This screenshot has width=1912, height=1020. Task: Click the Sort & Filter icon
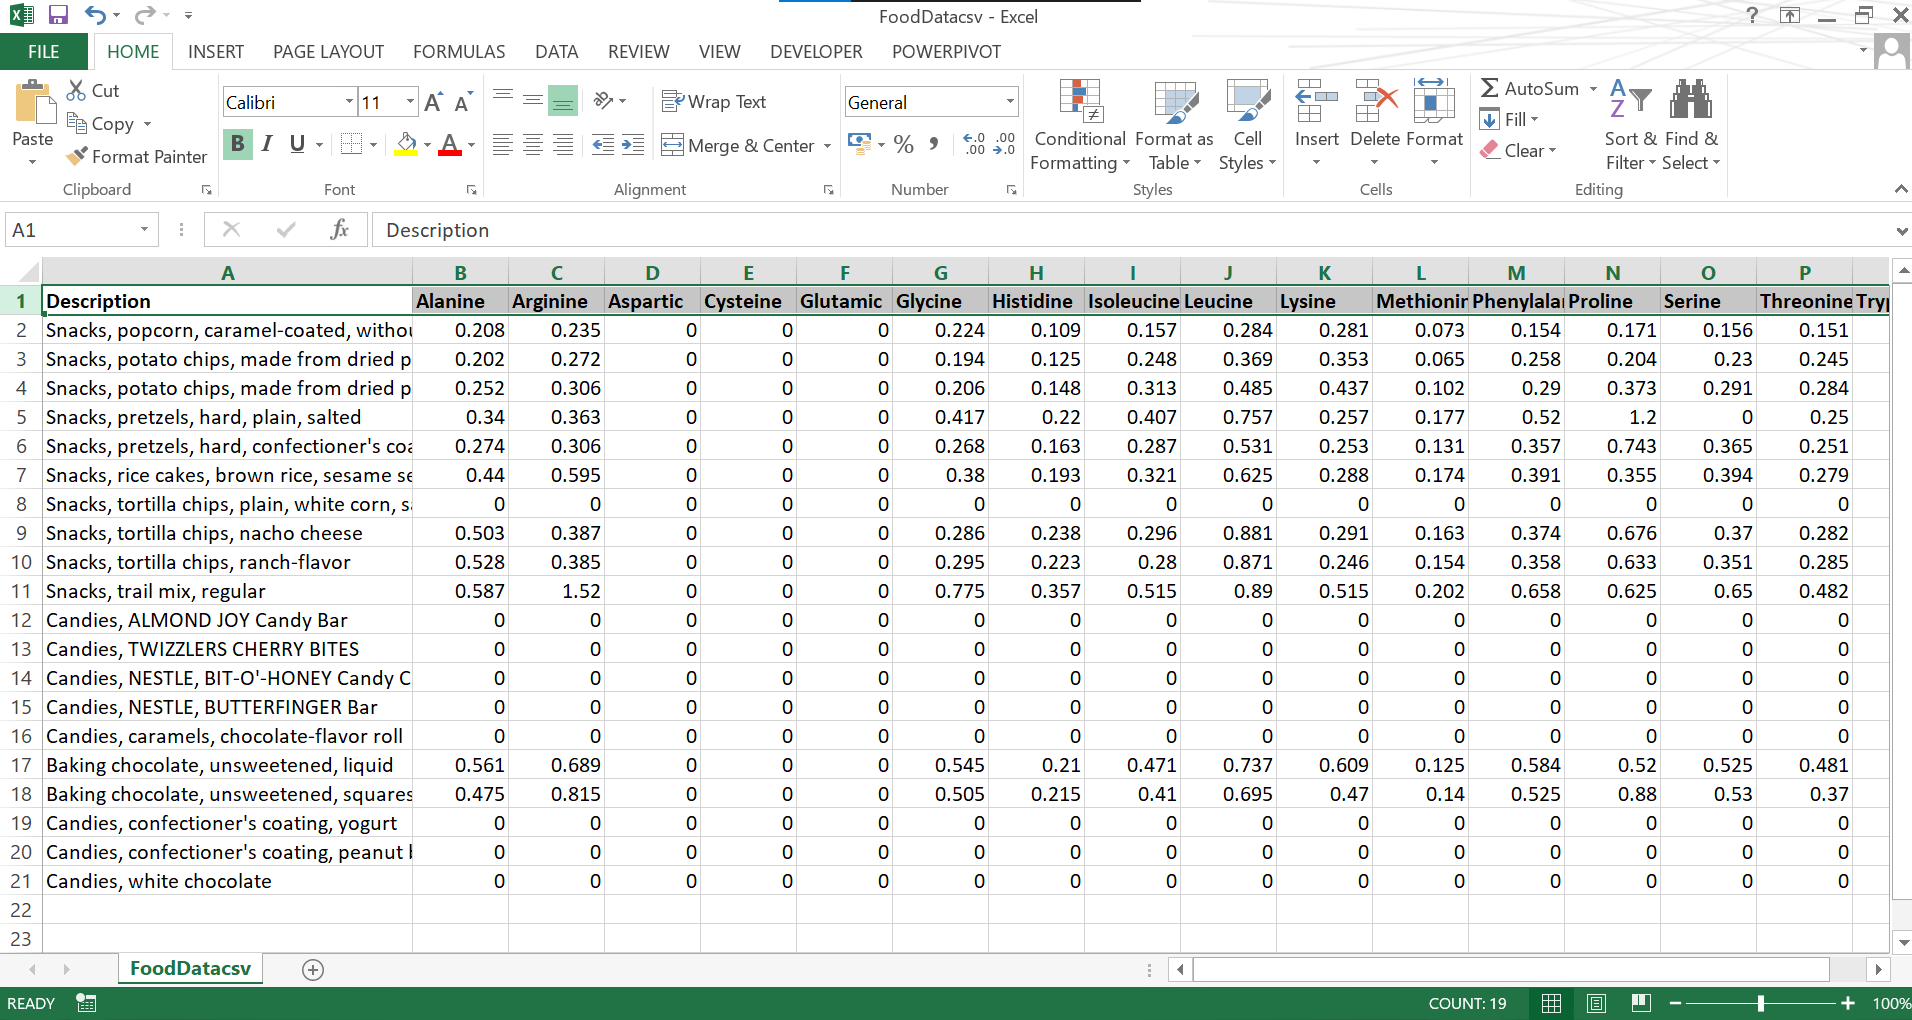point(1630,101)
